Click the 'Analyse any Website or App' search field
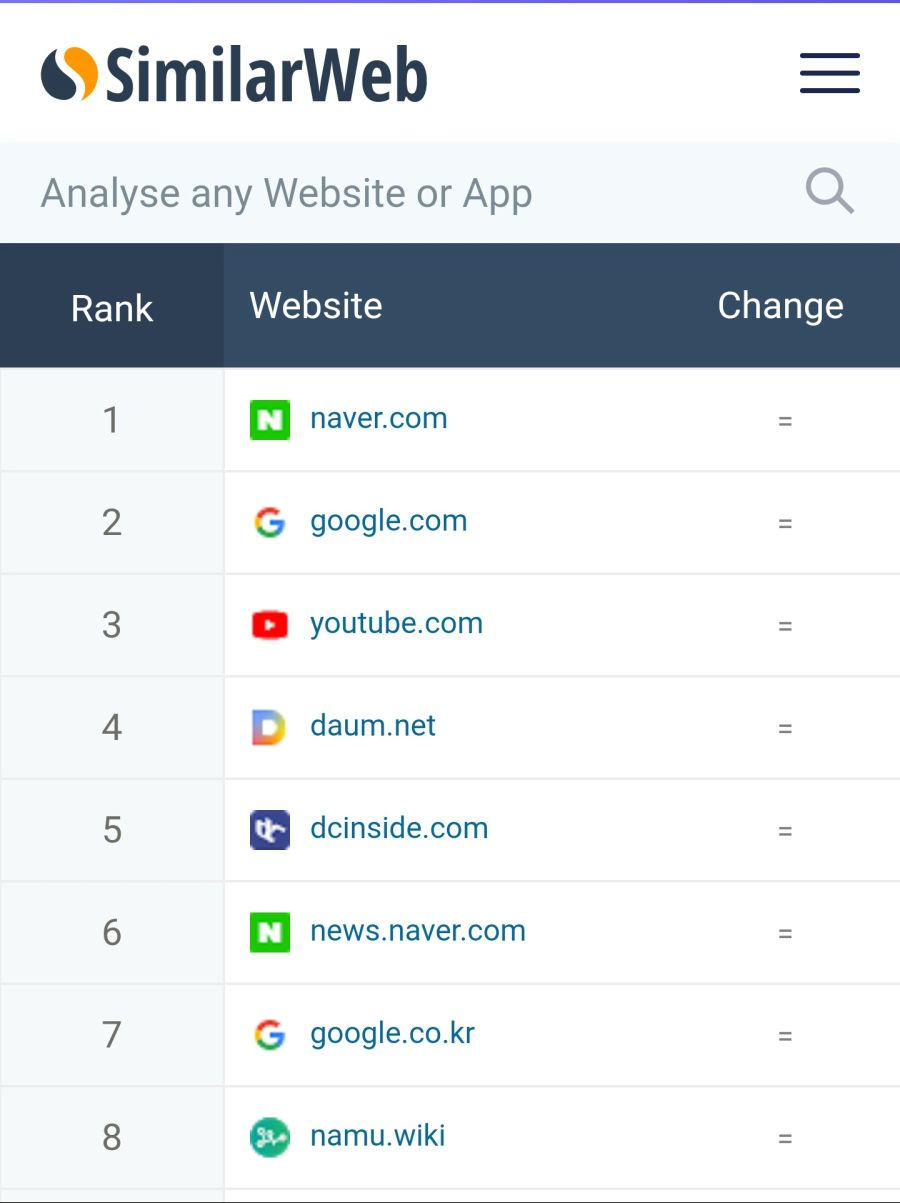 coord(285,192)
